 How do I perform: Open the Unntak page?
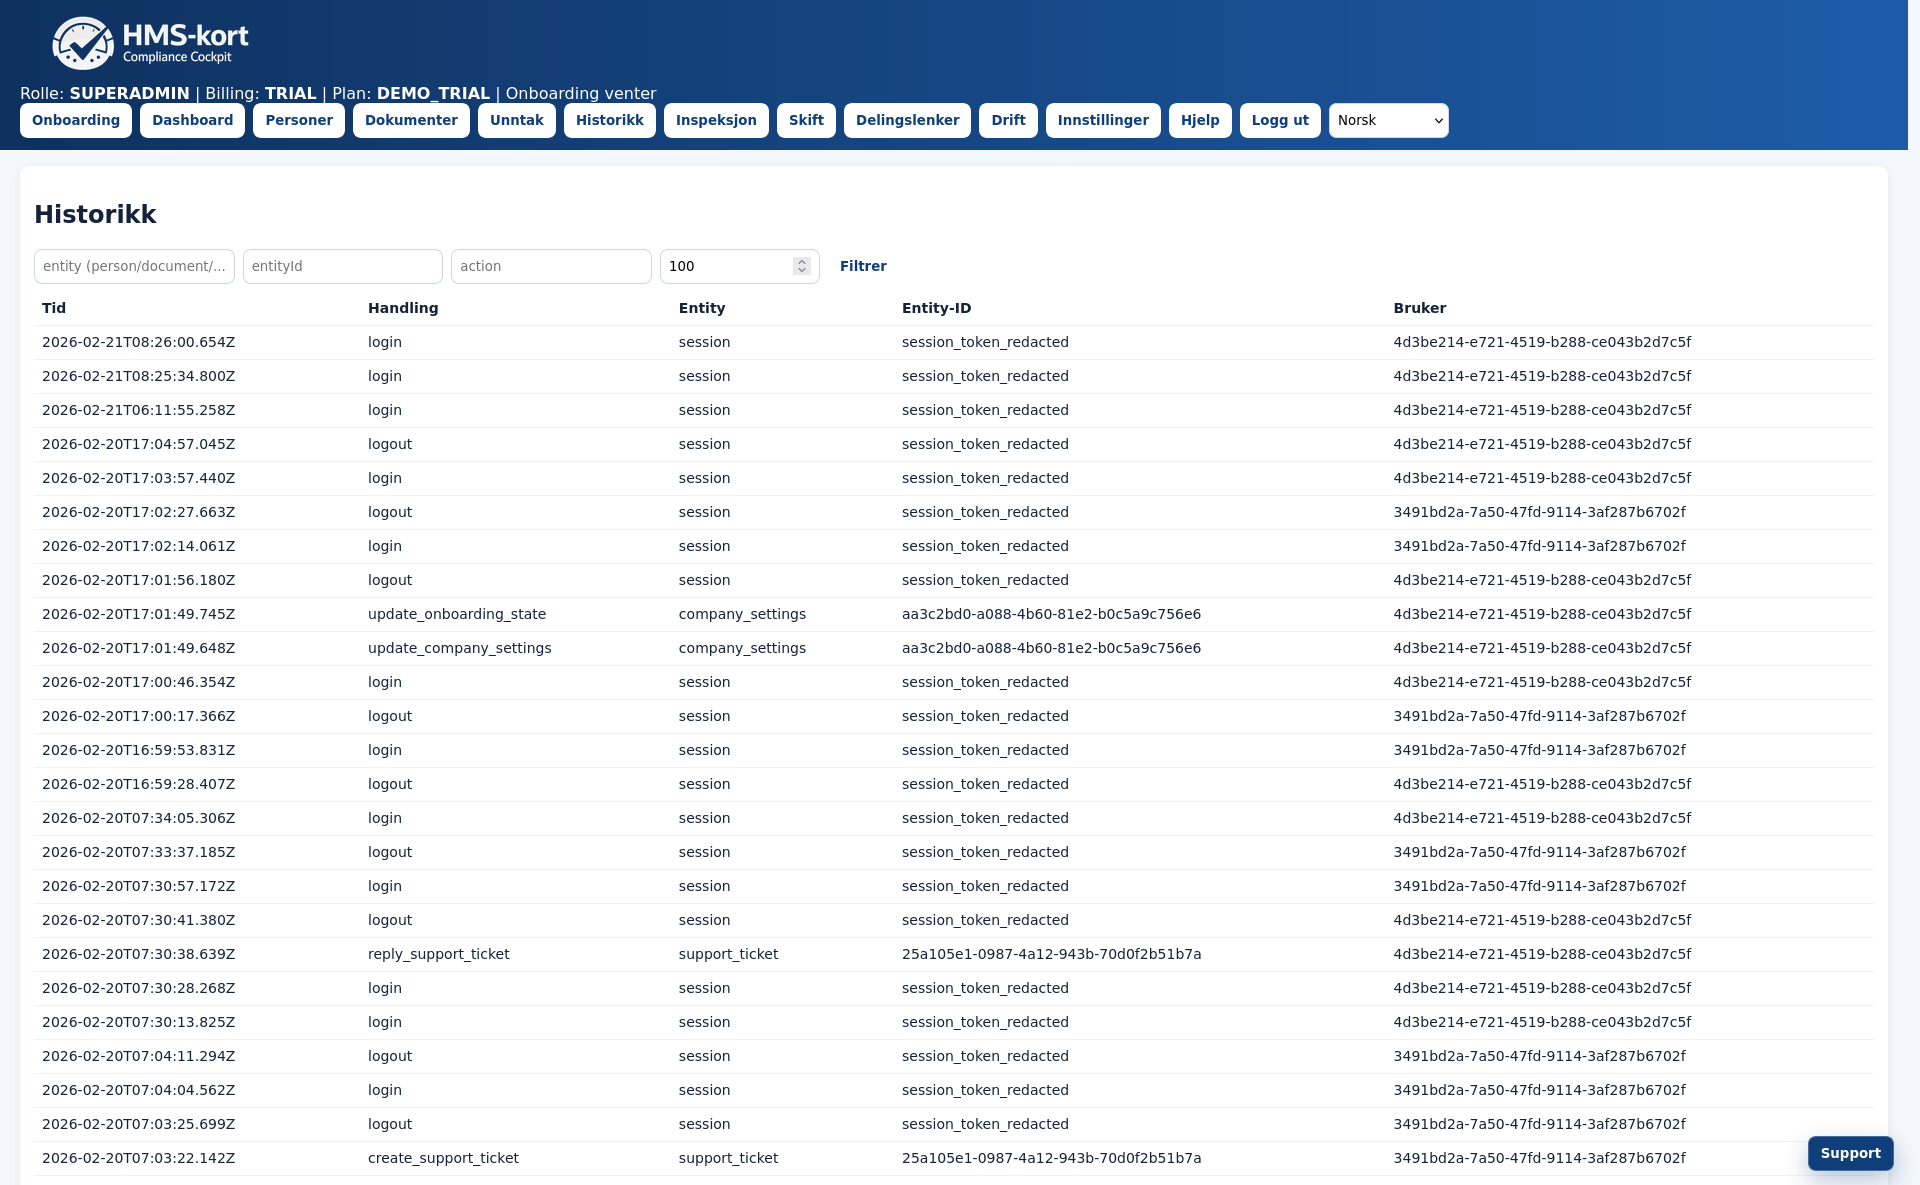(516, 120)
